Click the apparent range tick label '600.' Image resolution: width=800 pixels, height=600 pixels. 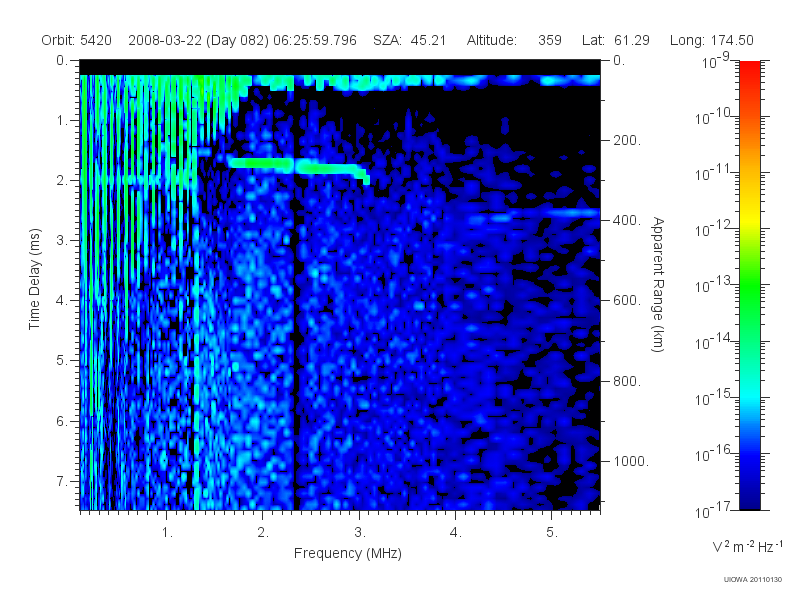[627, 301]
